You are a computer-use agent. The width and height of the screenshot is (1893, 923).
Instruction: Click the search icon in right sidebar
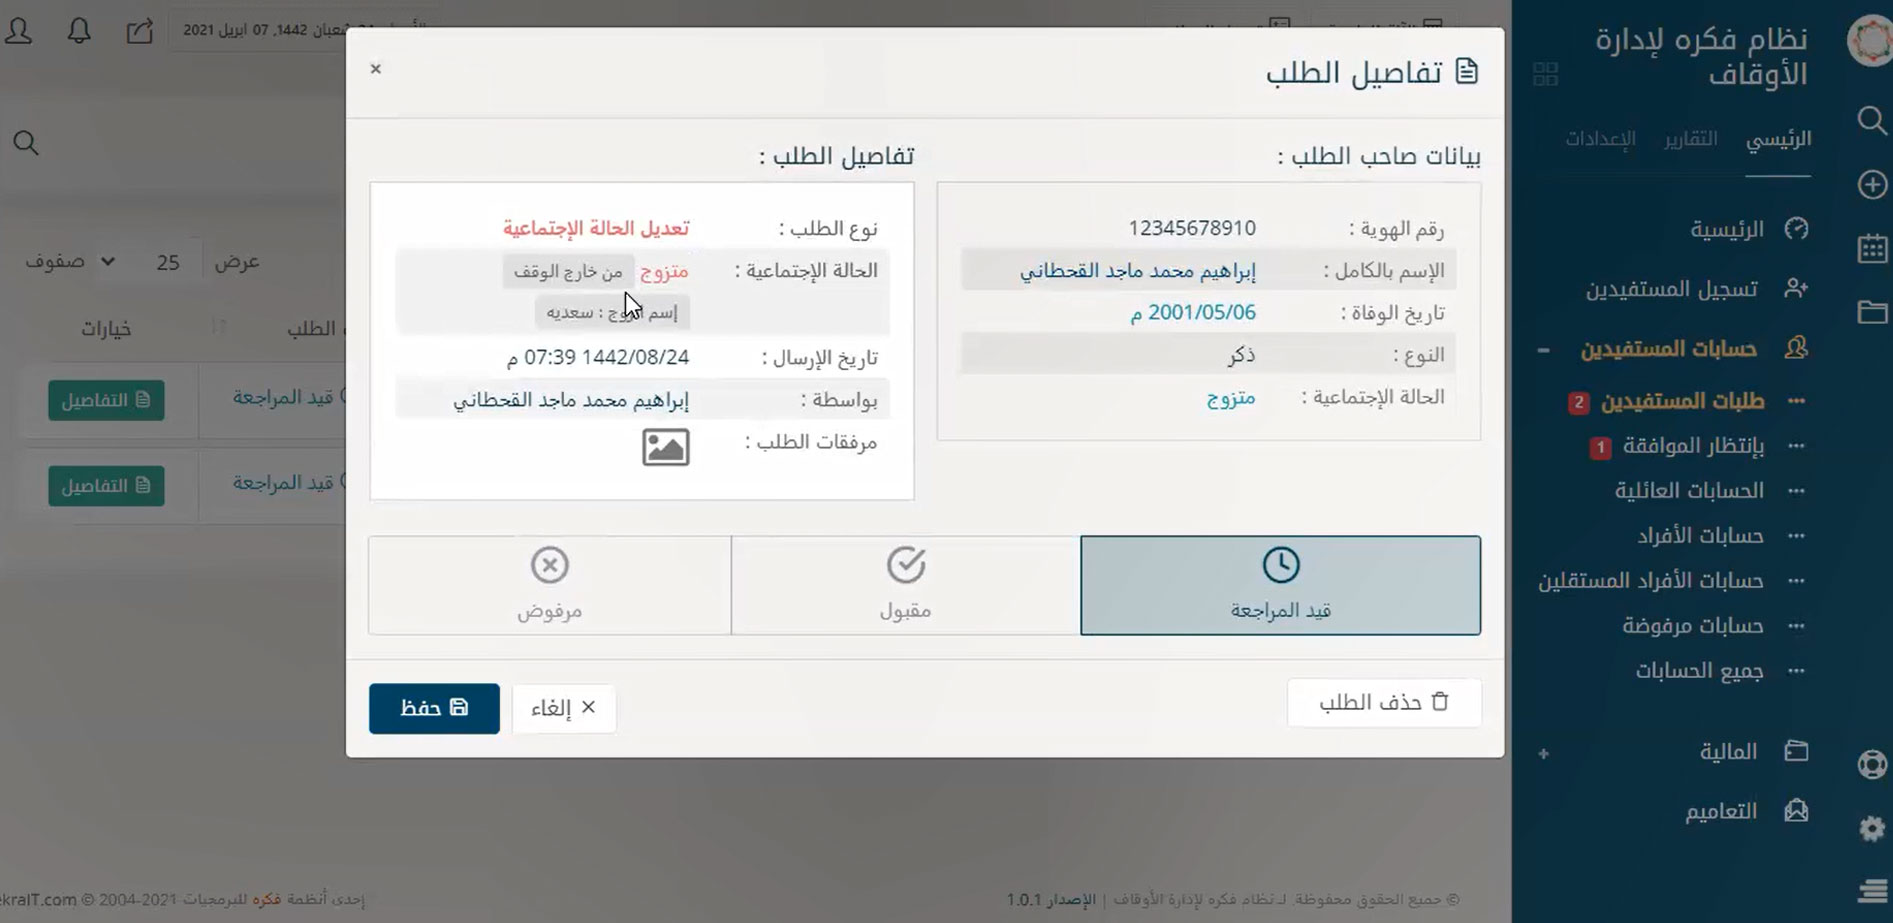tap(1871, 121)
